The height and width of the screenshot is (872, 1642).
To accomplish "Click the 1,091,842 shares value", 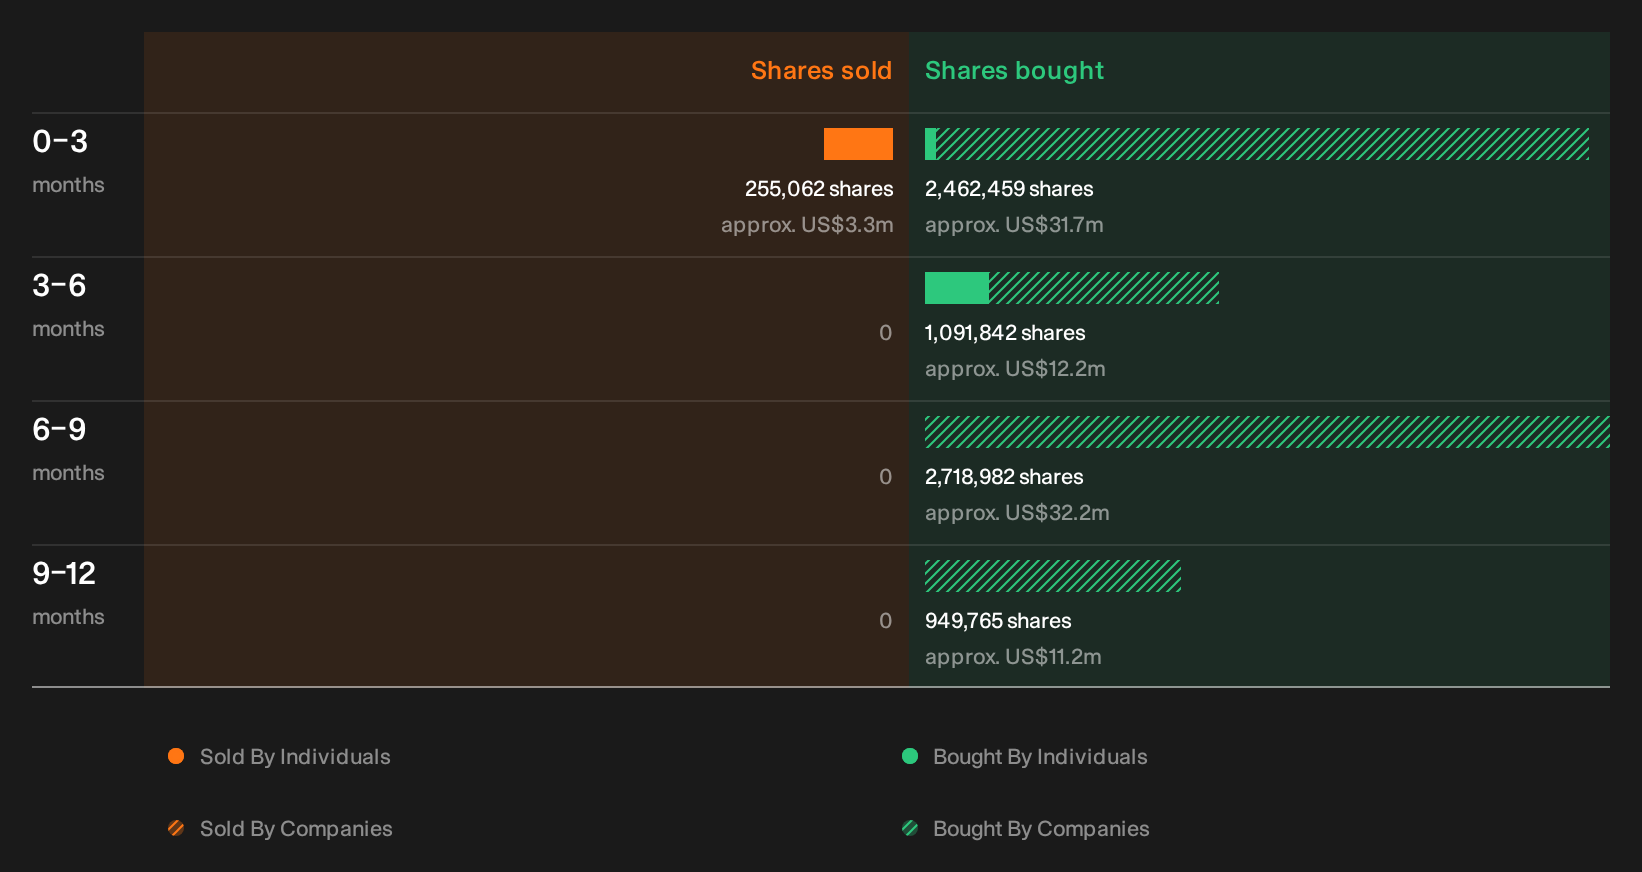I will pyautogui.click(x=1005, y=333).
